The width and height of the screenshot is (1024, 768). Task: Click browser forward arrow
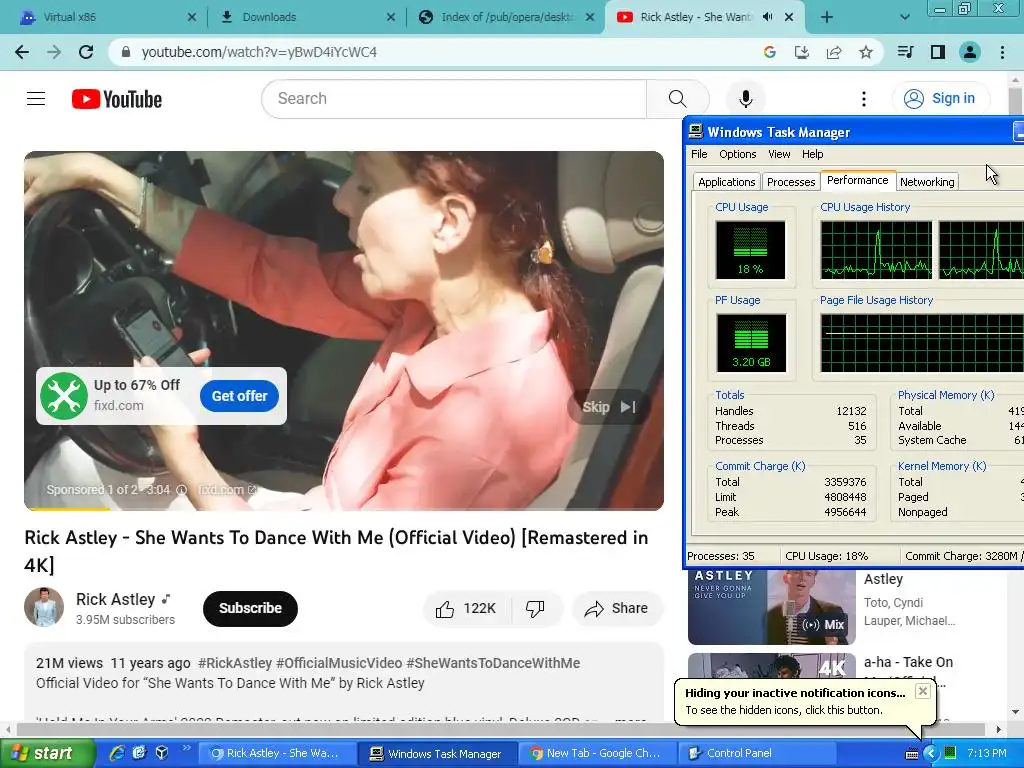[x=54, y=52]
